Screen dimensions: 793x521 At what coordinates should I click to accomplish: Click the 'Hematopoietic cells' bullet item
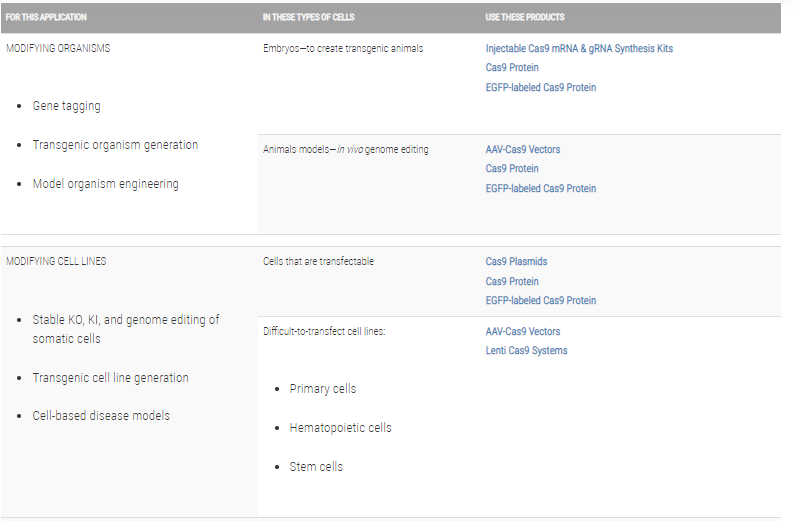340,428
